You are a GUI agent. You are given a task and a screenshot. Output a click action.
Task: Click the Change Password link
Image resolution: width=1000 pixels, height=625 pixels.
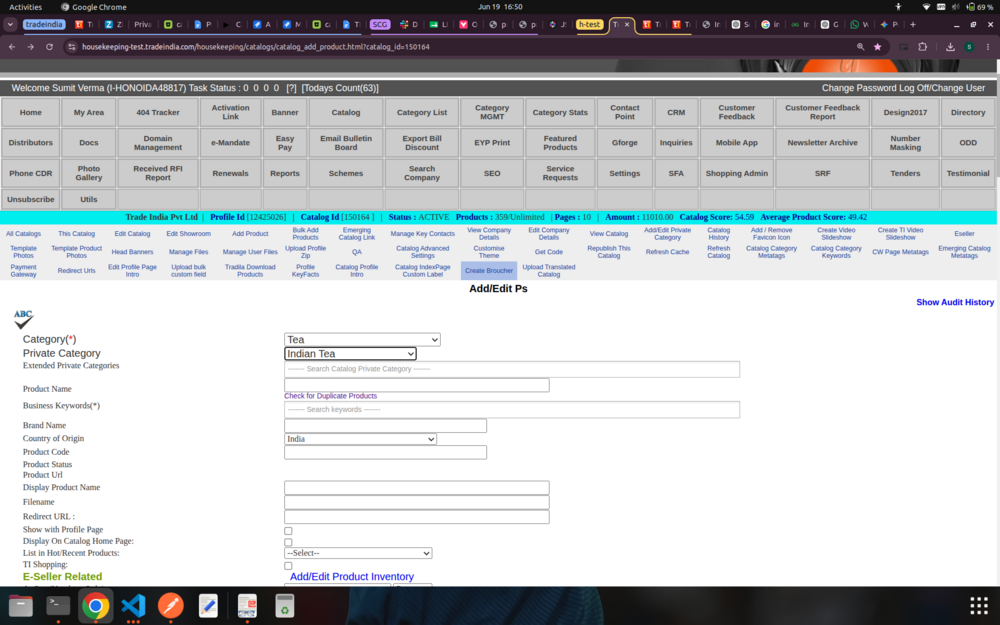tap(858, 88)
